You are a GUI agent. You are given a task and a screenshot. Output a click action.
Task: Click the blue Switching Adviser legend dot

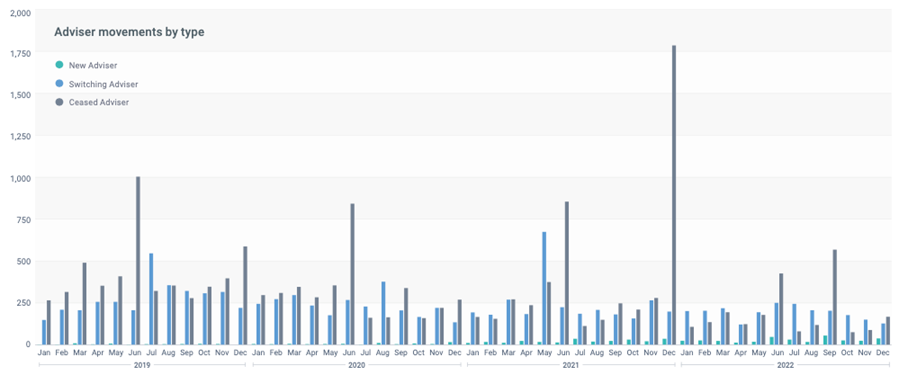[x=59, y=83]
